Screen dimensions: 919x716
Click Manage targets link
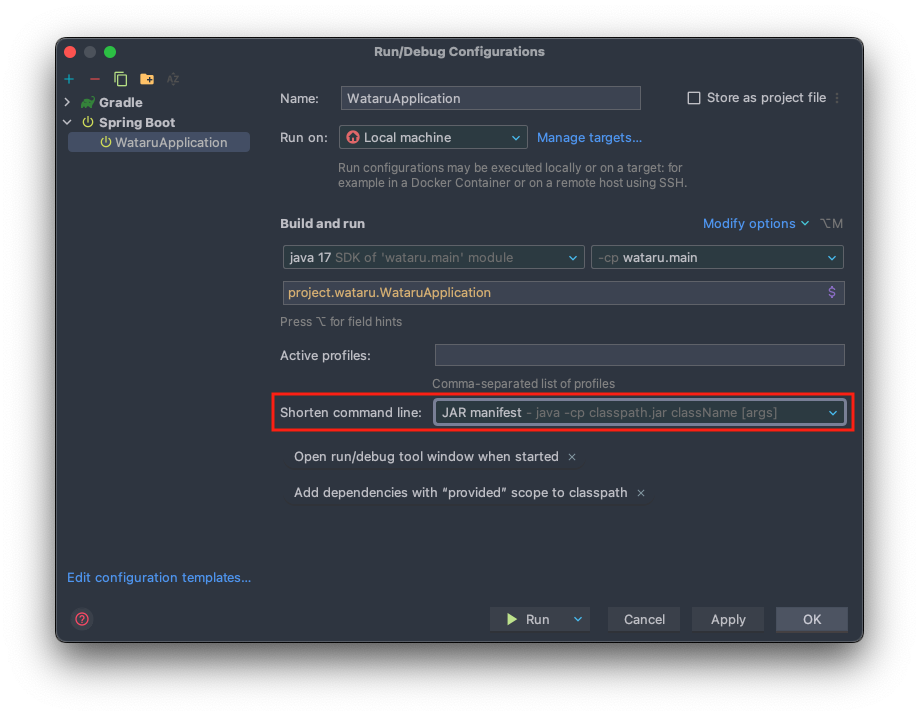point(589,138)
